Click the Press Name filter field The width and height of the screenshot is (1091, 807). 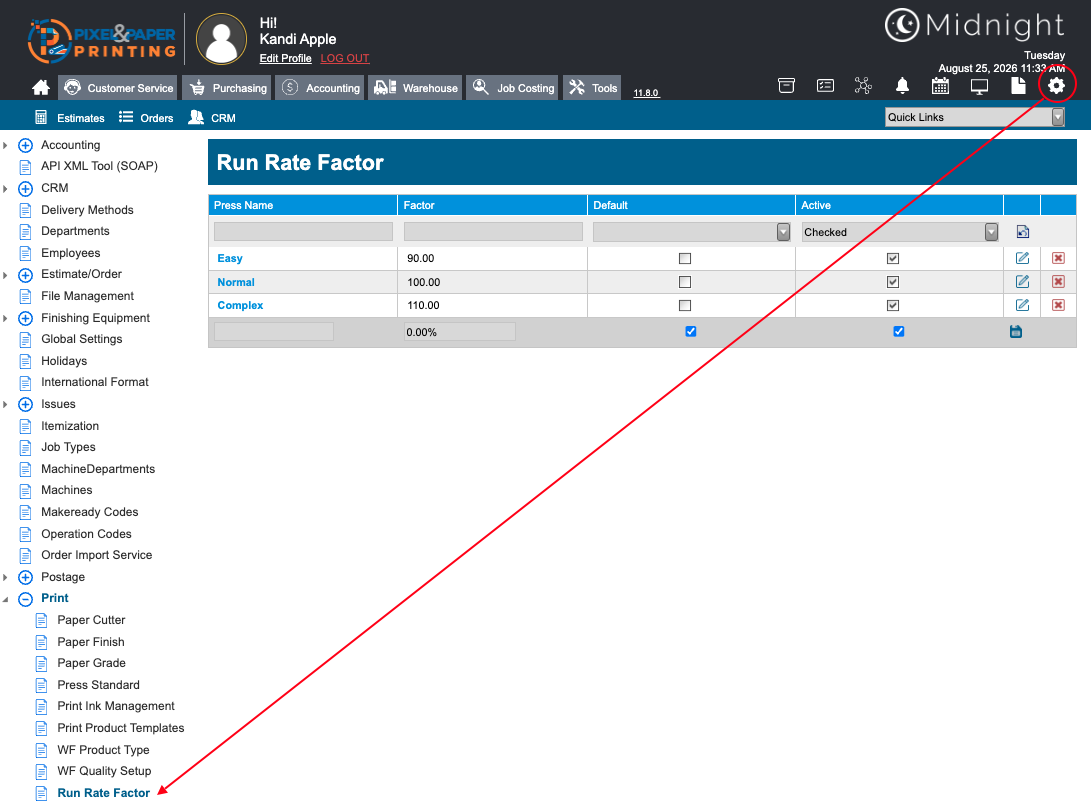point(303,232)
